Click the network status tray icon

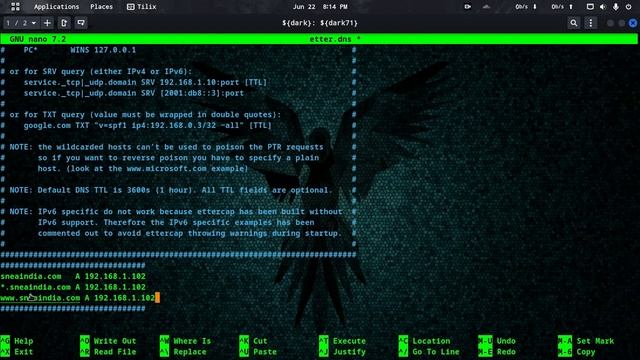486,7
